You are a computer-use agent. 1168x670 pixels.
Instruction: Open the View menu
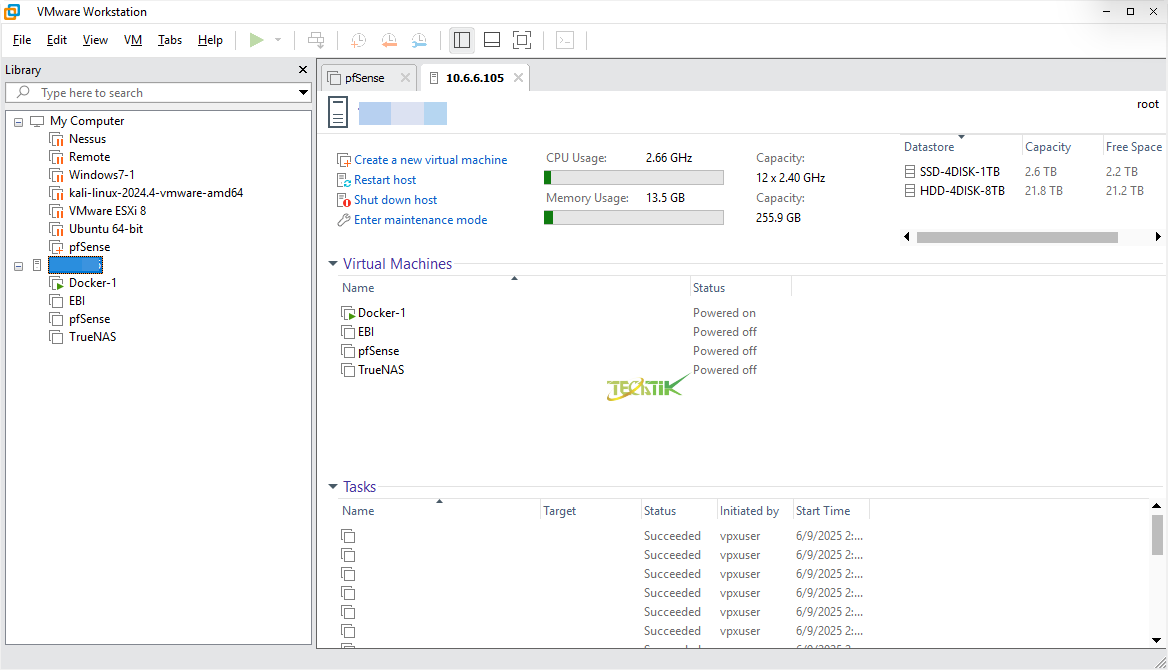coord(95,40)
